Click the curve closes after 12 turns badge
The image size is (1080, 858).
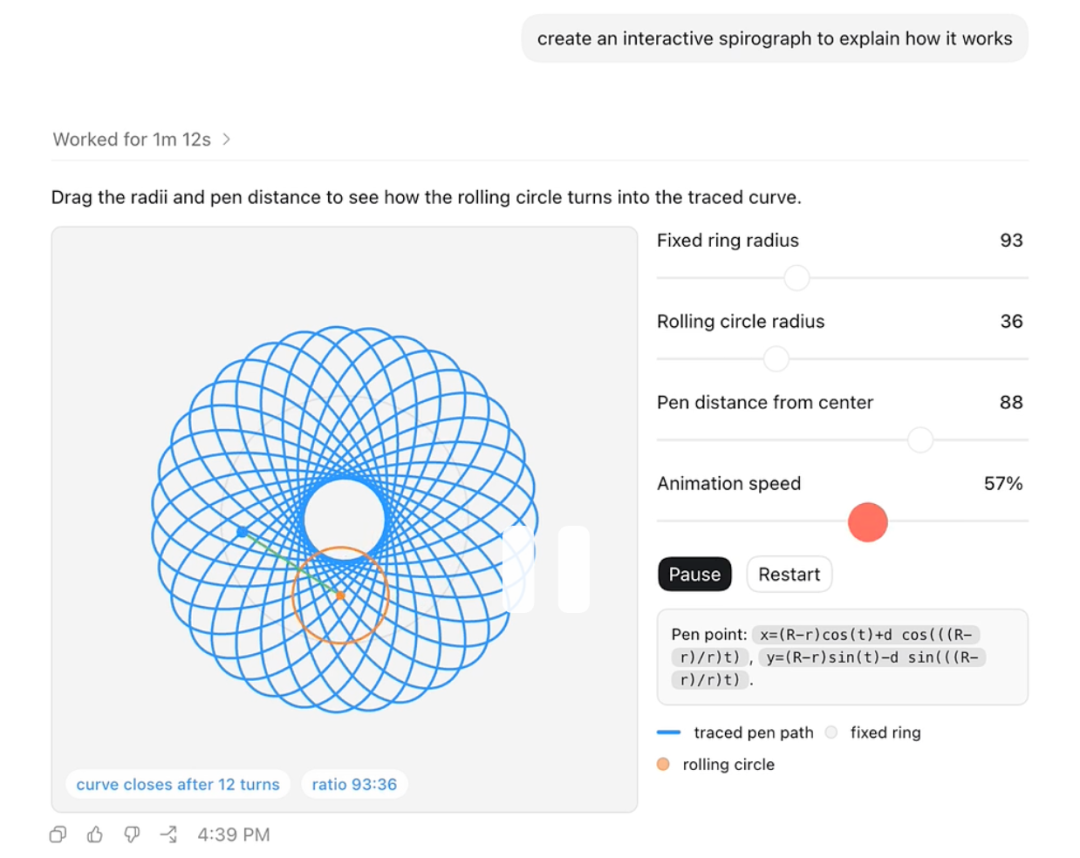tap(178, 784)
